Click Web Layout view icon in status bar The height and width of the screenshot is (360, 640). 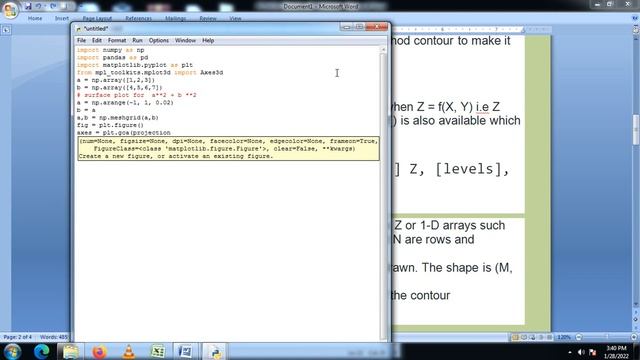coord(533,337)
